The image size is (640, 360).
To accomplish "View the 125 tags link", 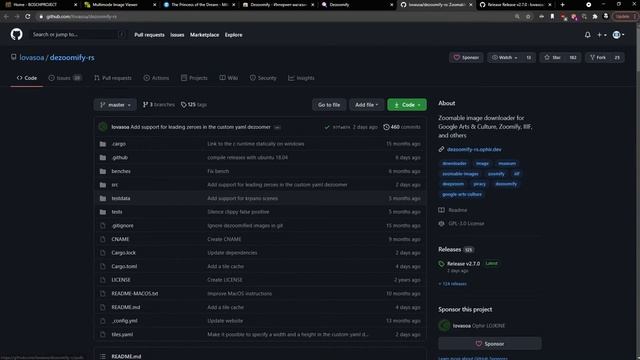I will point(194,105).
